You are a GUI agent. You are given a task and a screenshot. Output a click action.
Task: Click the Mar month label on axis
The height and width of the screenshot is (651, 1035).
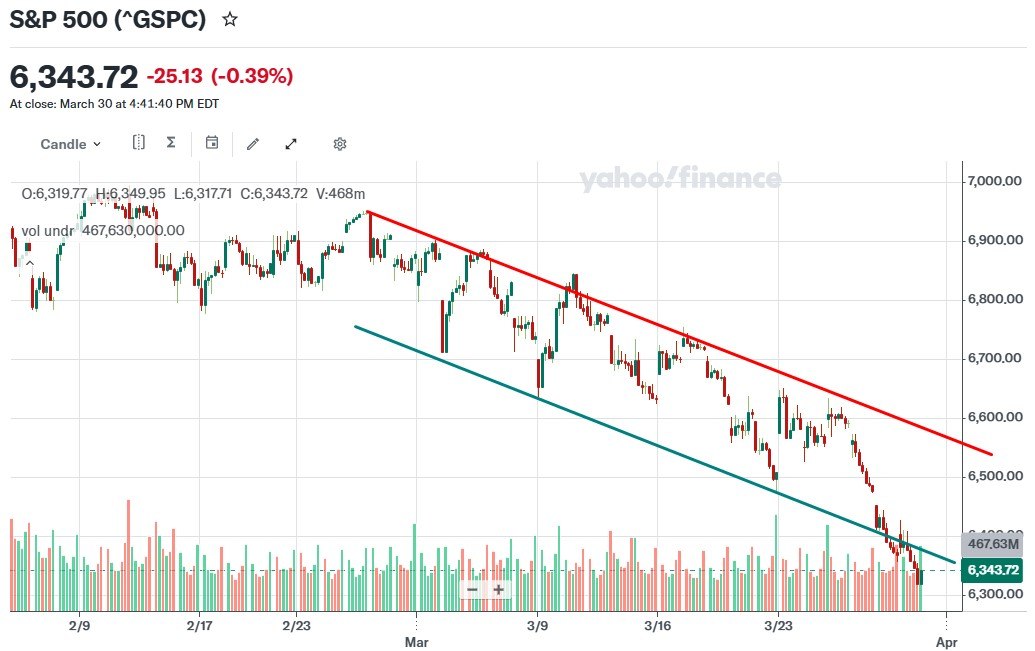coord(415,641)
